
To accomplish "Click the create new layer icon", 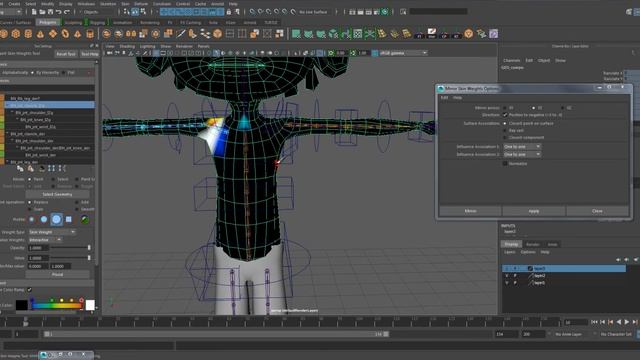I will tap(636, 260).
